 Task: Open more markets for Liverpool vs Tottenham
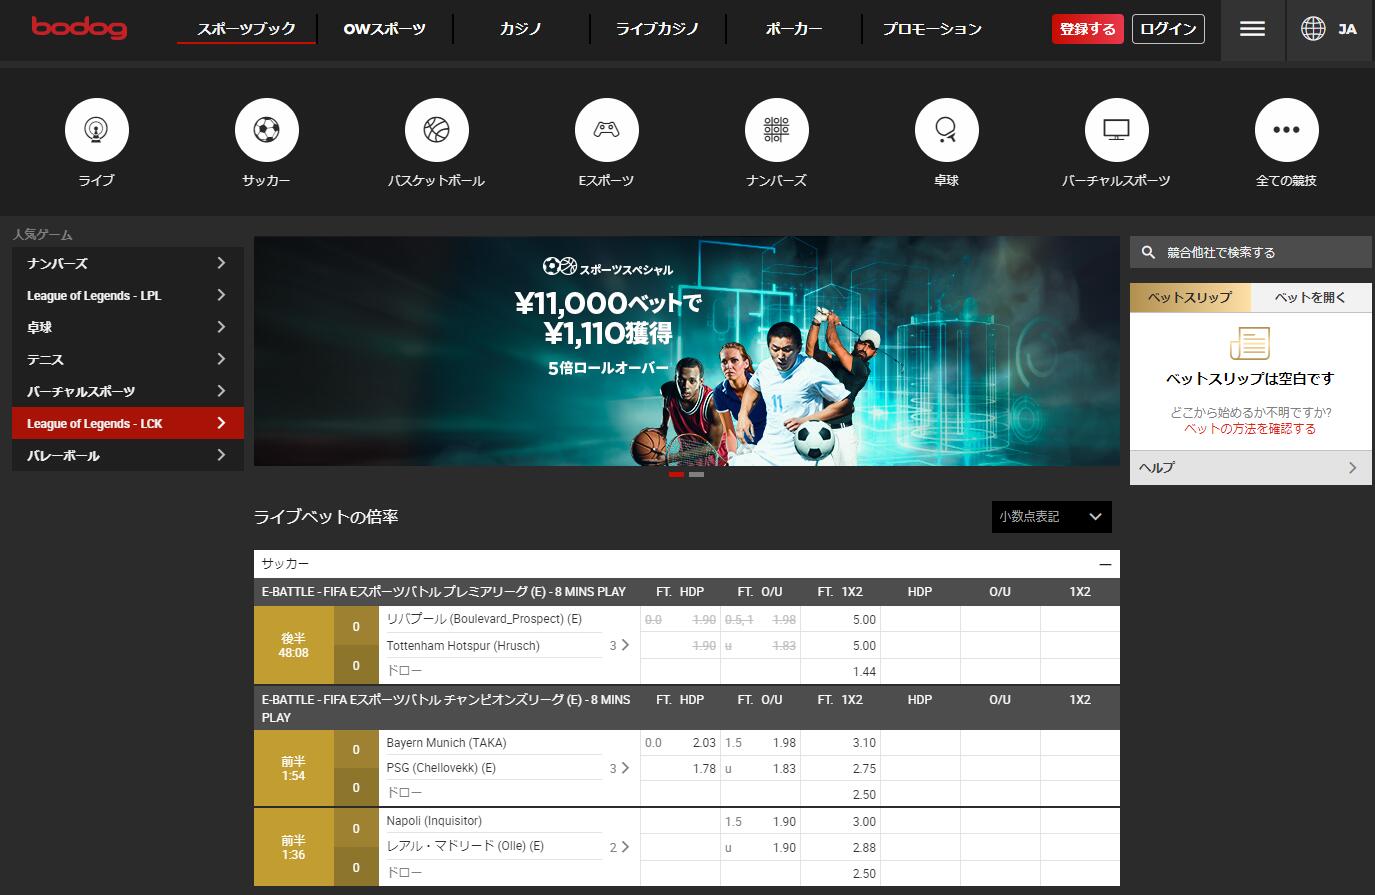tap(620, 645)
